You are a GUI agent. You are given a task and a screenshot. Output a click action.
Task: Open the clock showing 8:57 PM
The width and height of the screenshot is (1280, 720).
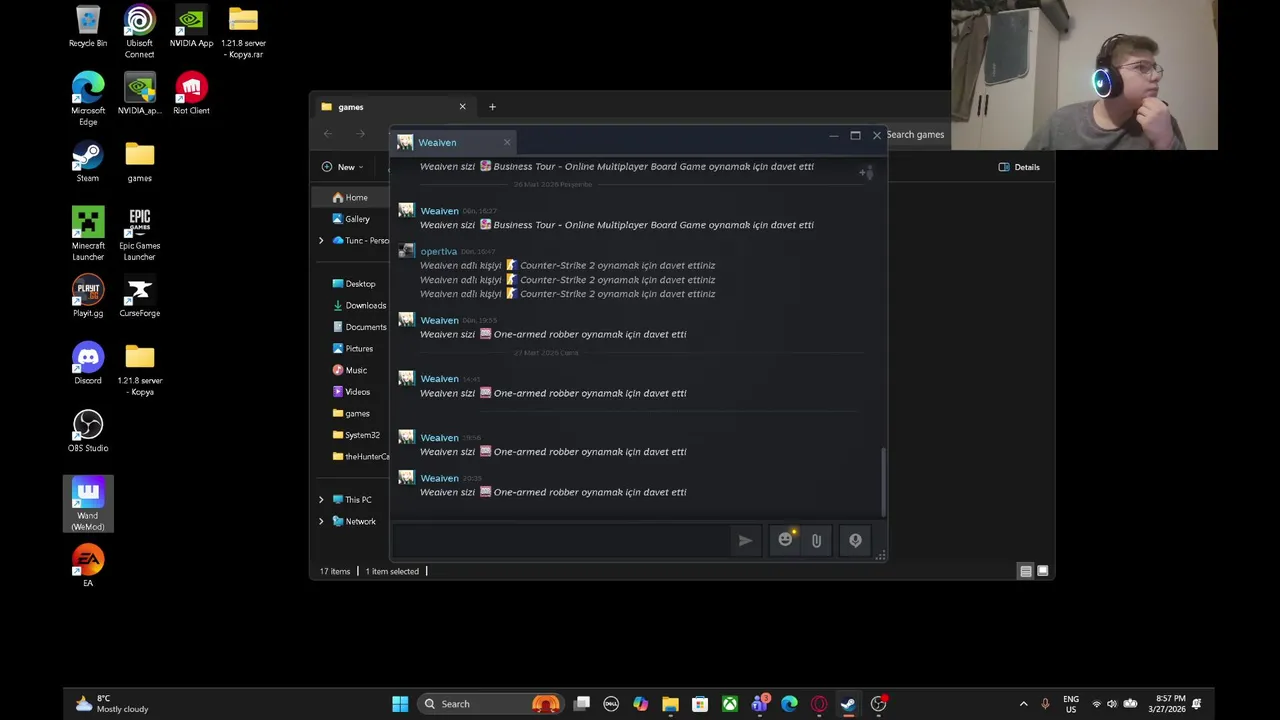click(1167, 704)
